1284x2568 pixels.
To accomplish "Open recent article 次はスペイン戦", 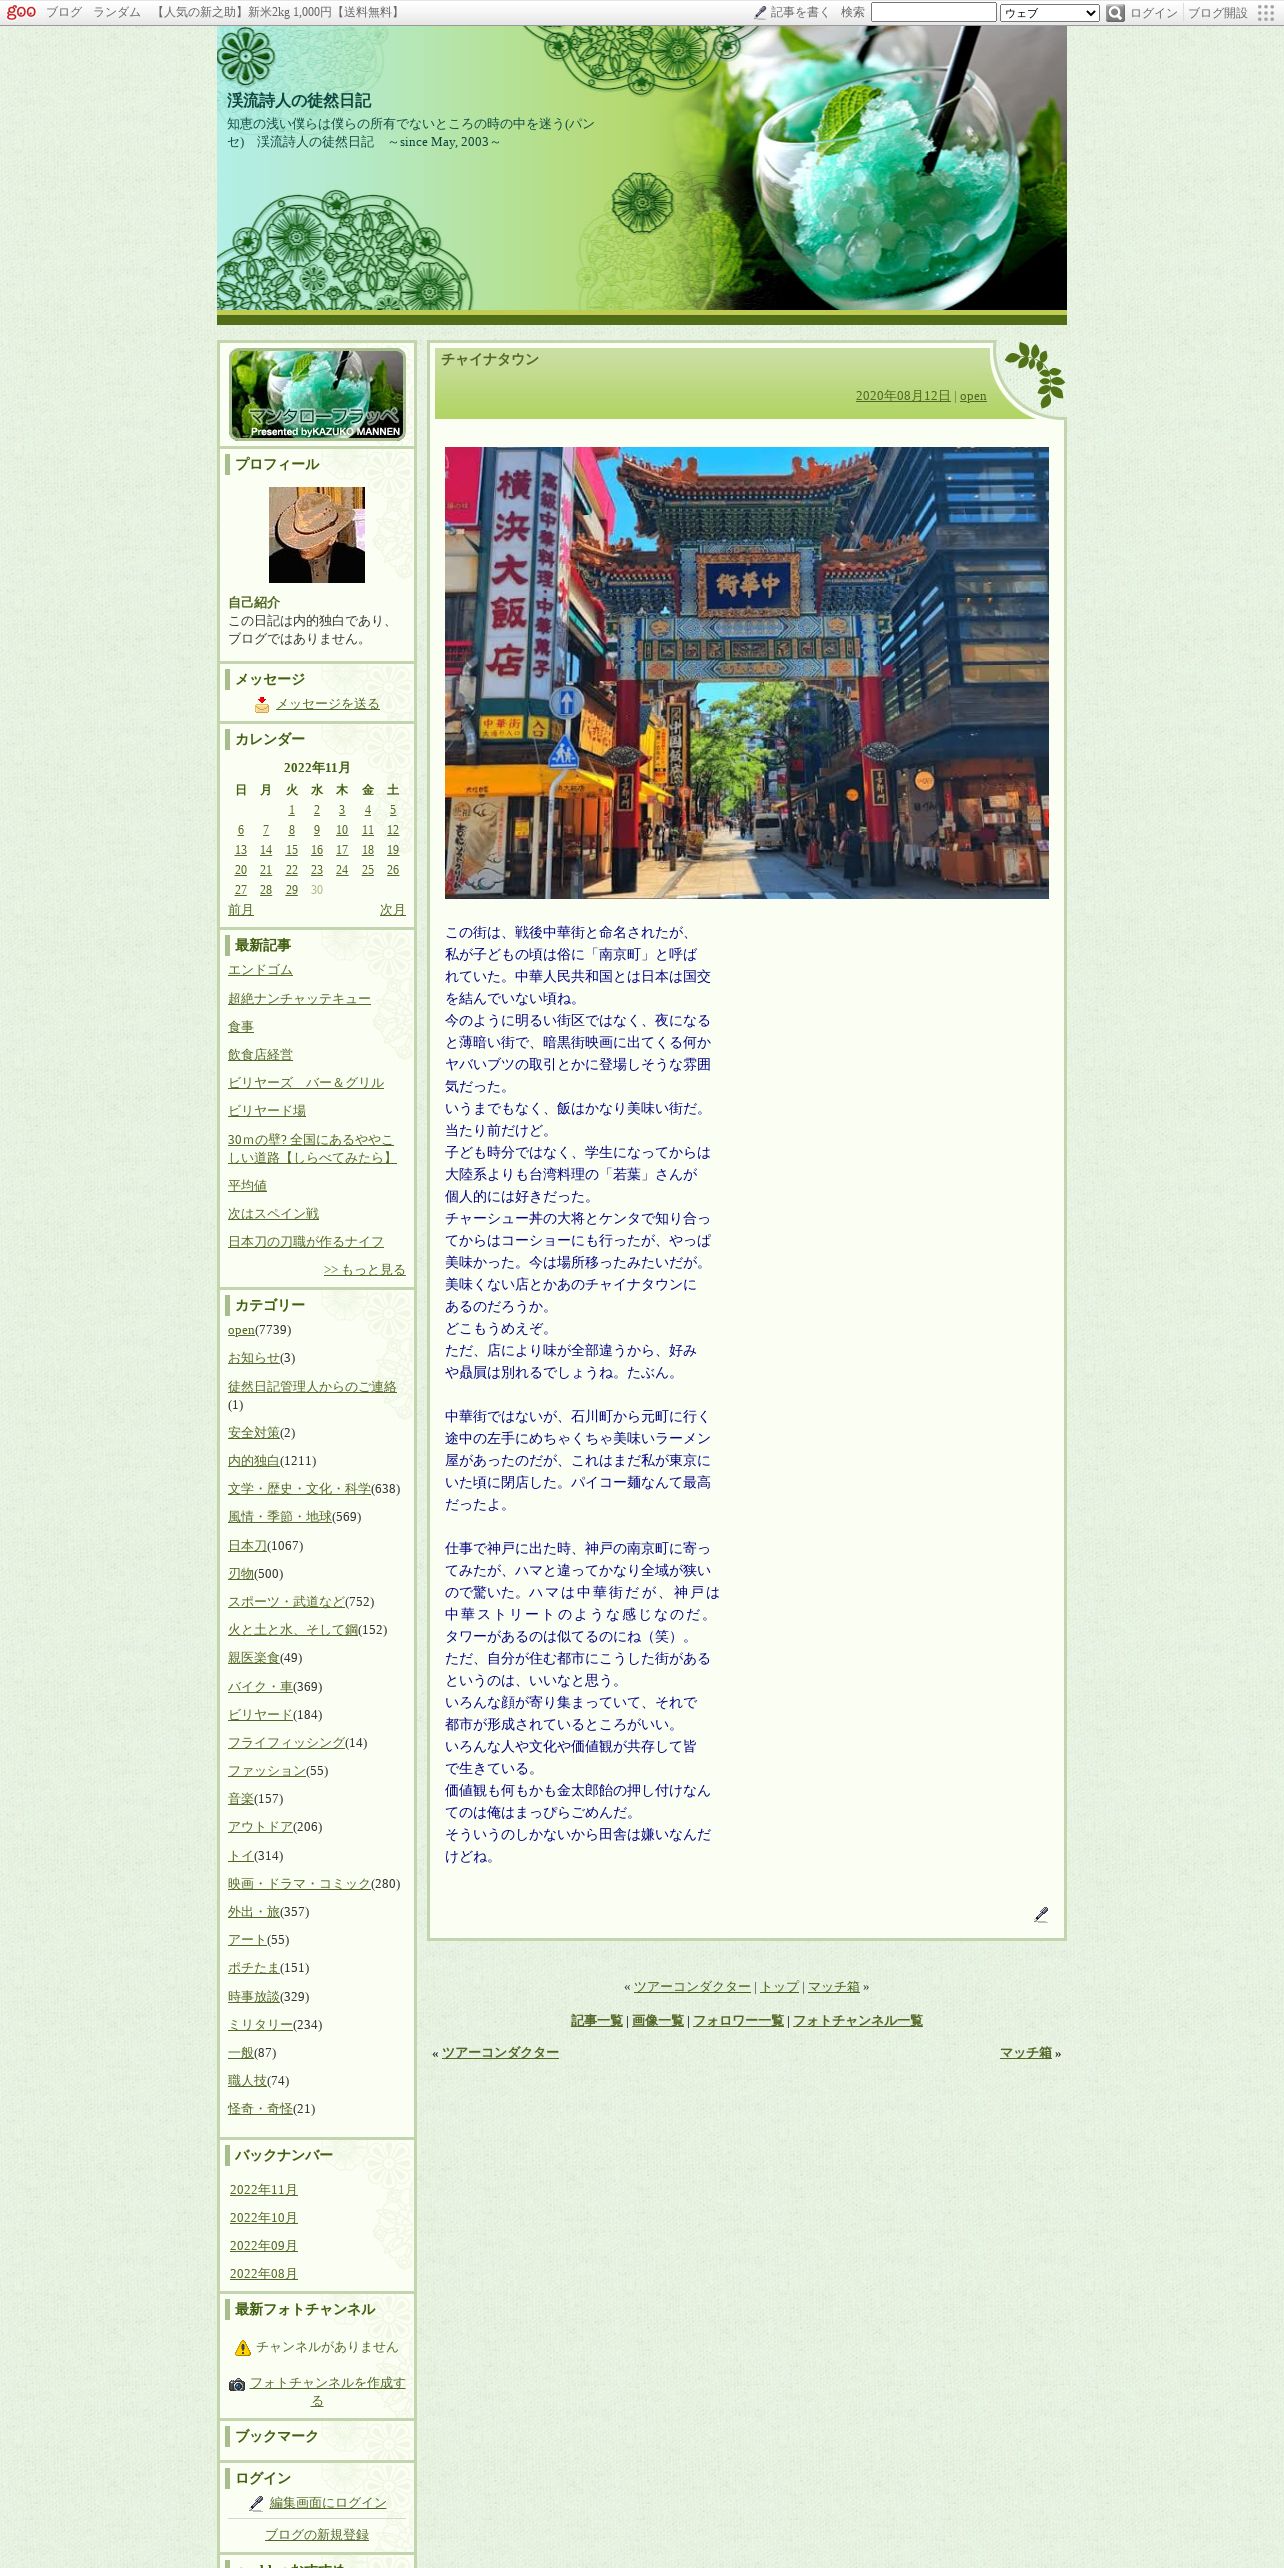I will (x=273, y=1214).
